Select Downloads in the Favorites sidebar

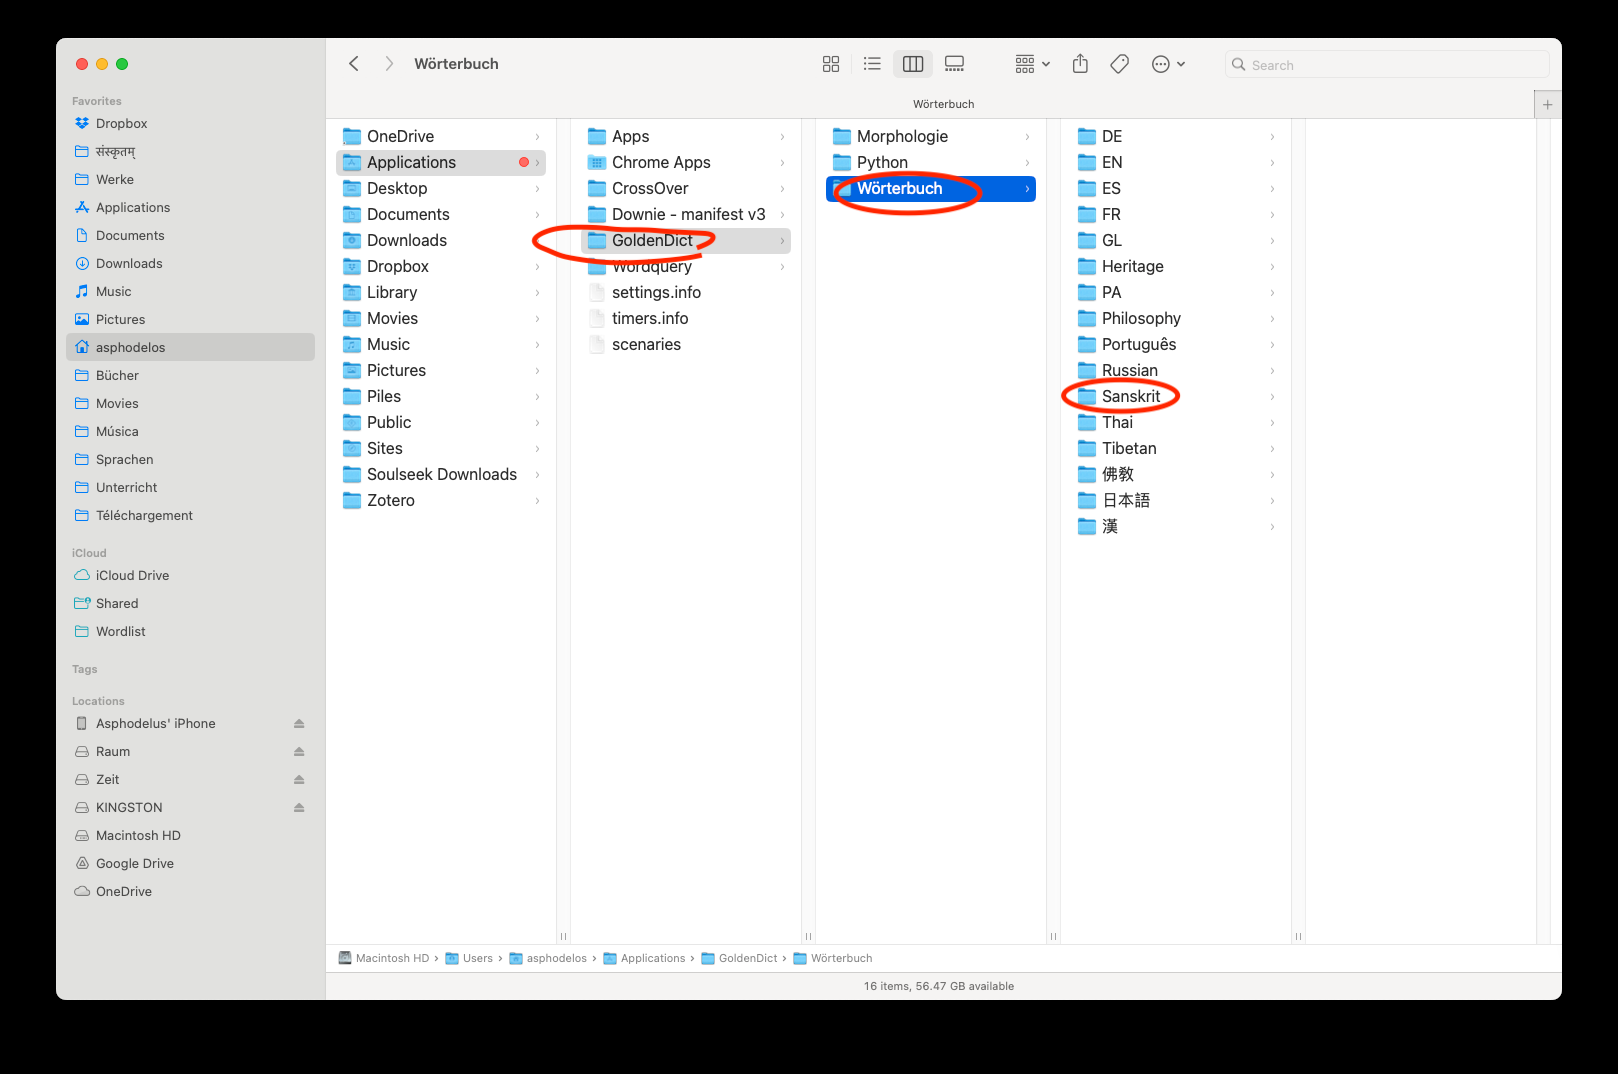129,263
